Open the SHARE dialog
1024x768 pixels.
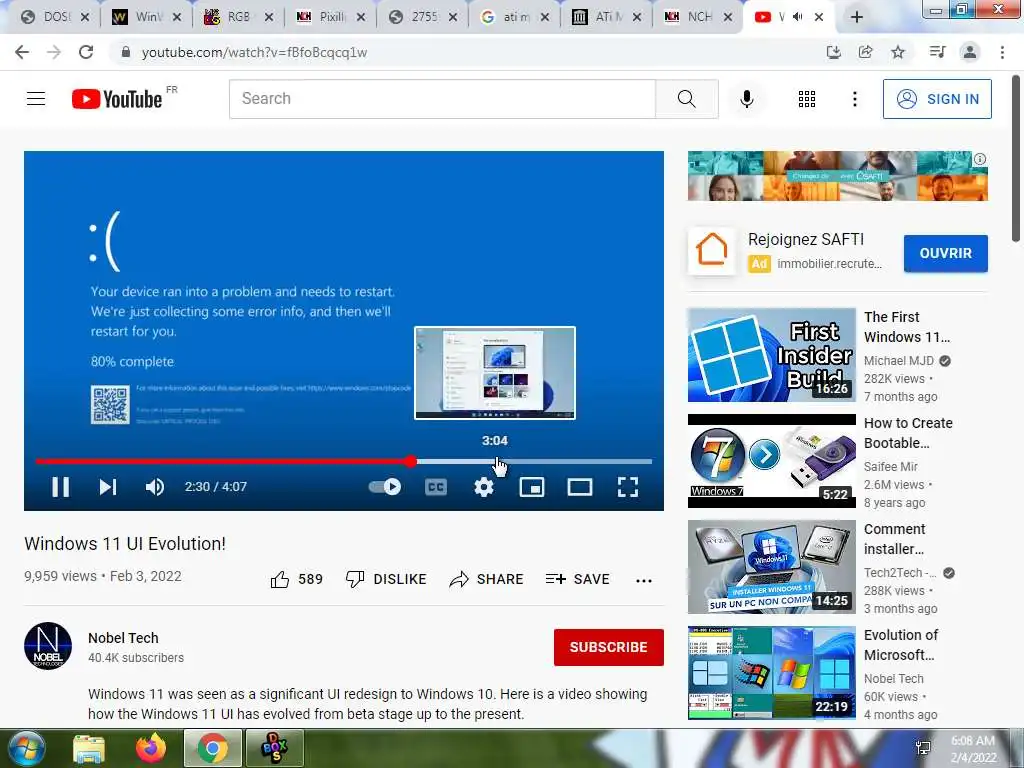coord(487,579)
